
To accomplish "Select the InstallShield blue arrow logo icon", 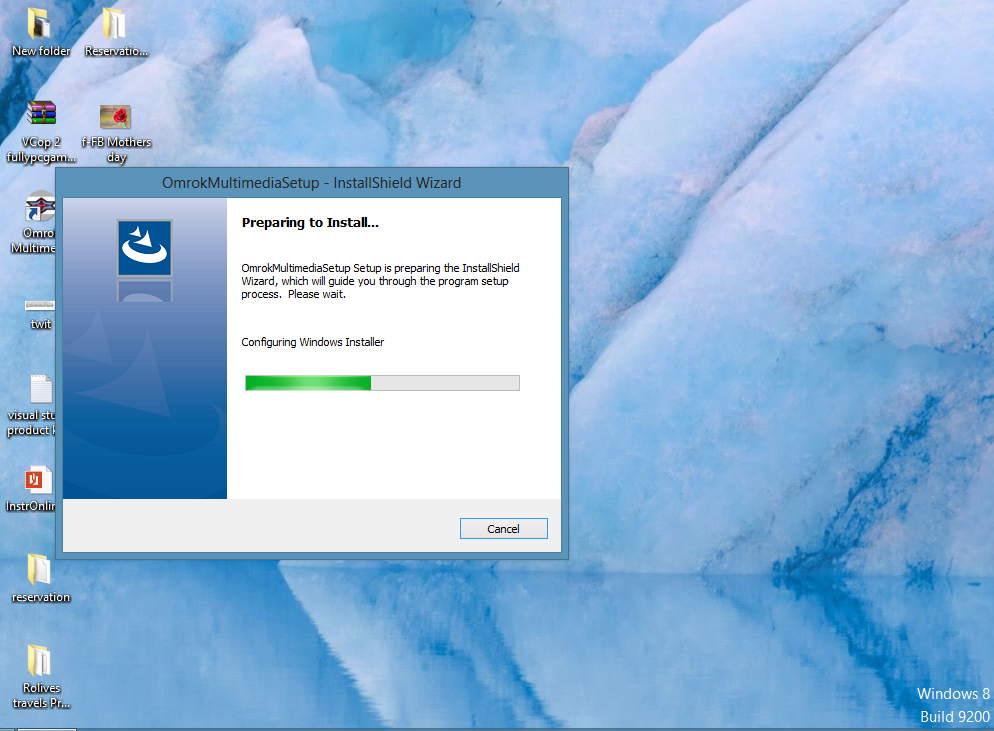I will (x=145, y=248).
